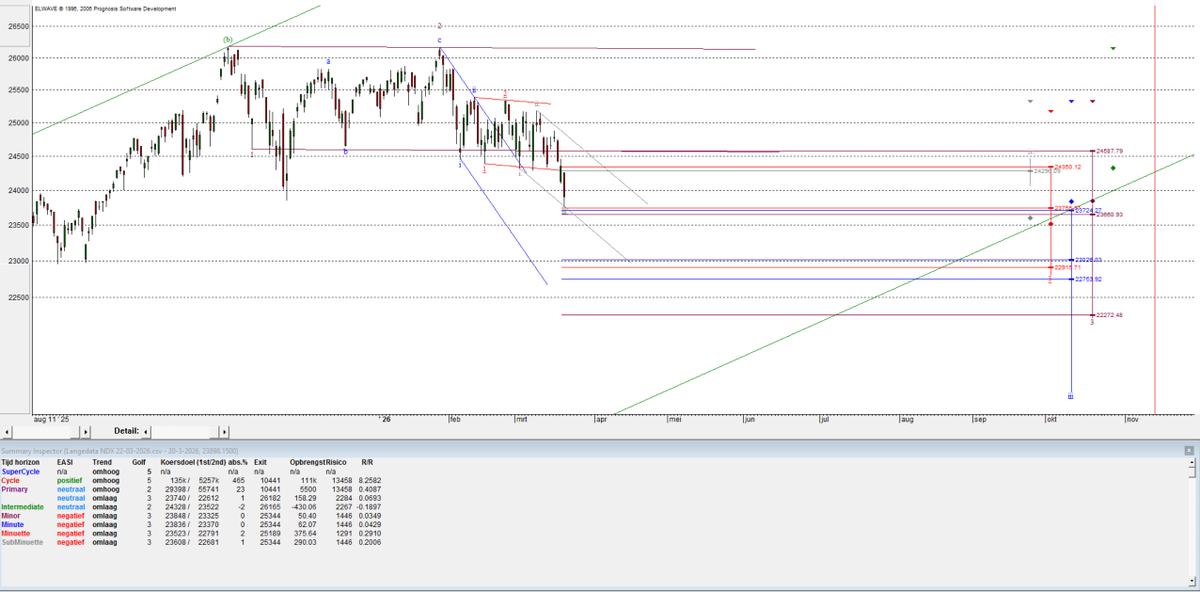Screen dimensions: 1200x592
Task: Click the blue c wave label at peak
Action: pyautogui.click(x=439, y=41)
